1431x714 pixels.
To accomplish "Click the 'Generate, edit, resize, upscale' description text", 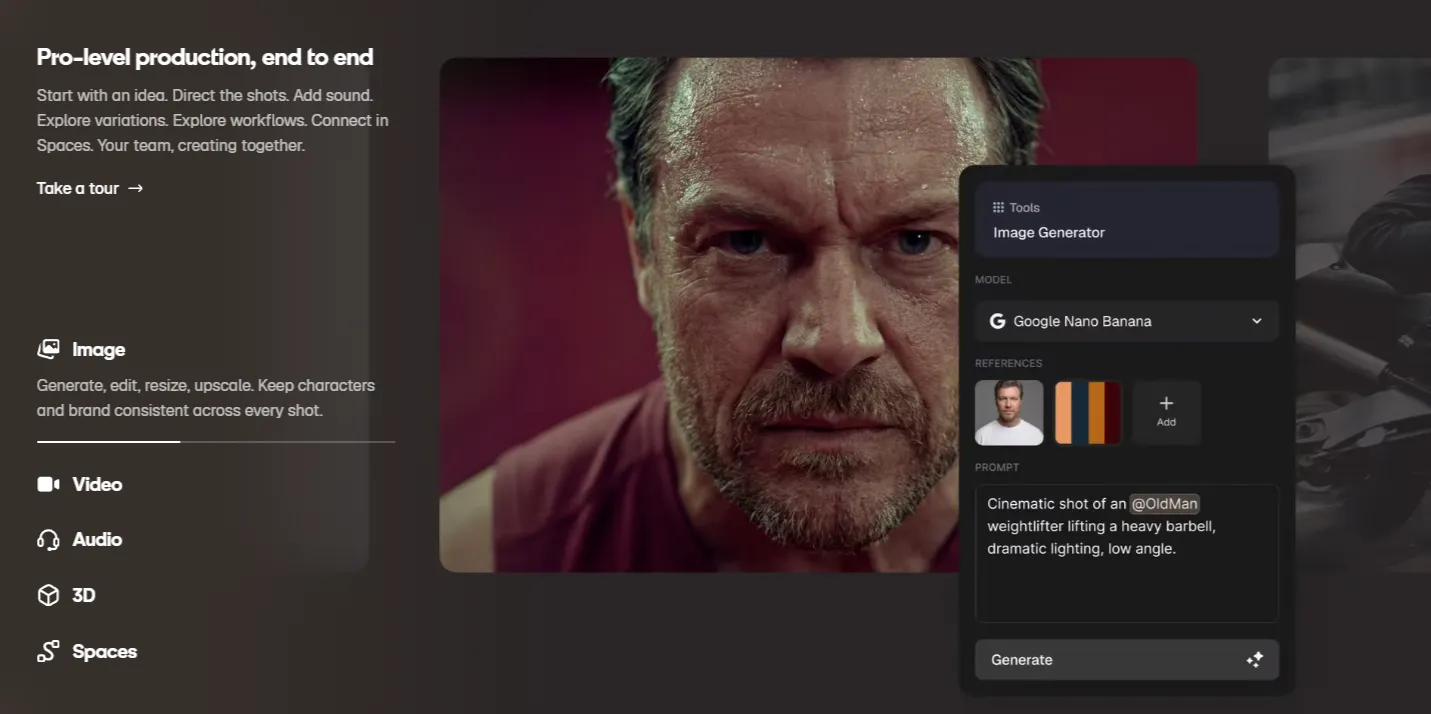I will tap(206, 397).
